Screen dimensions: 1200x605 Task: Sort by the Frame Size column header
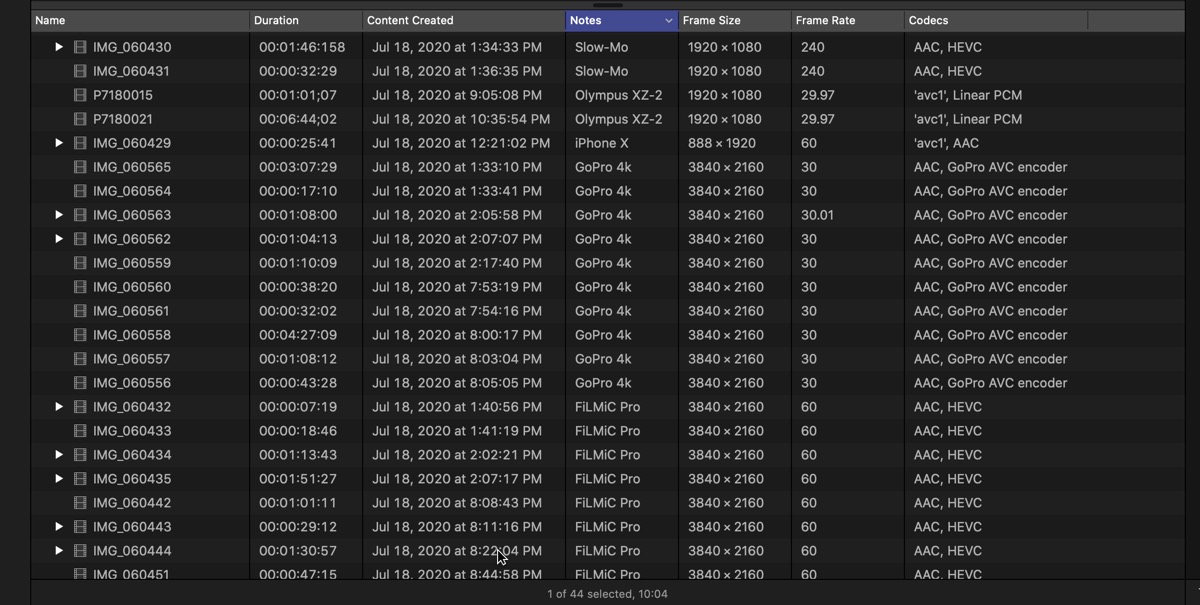click(734, 20)
